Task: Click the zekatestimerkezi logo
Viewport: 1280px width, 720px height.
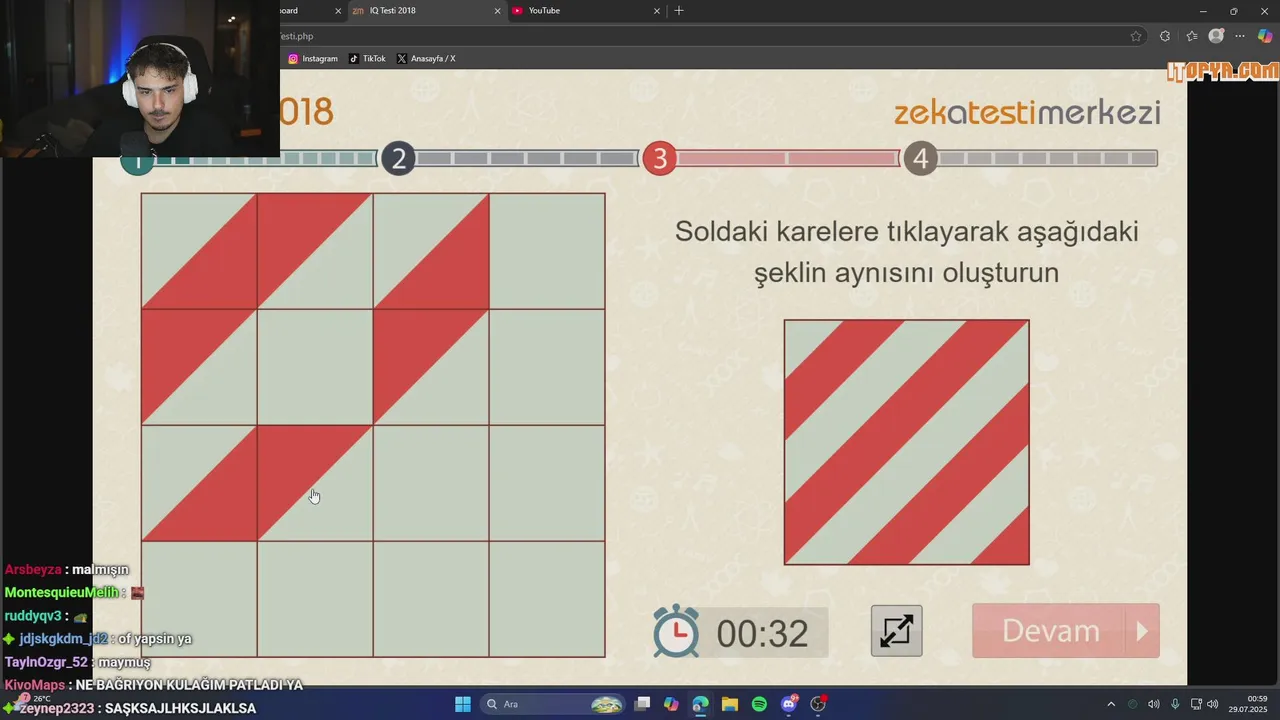Action: (x=1027, y=112)
